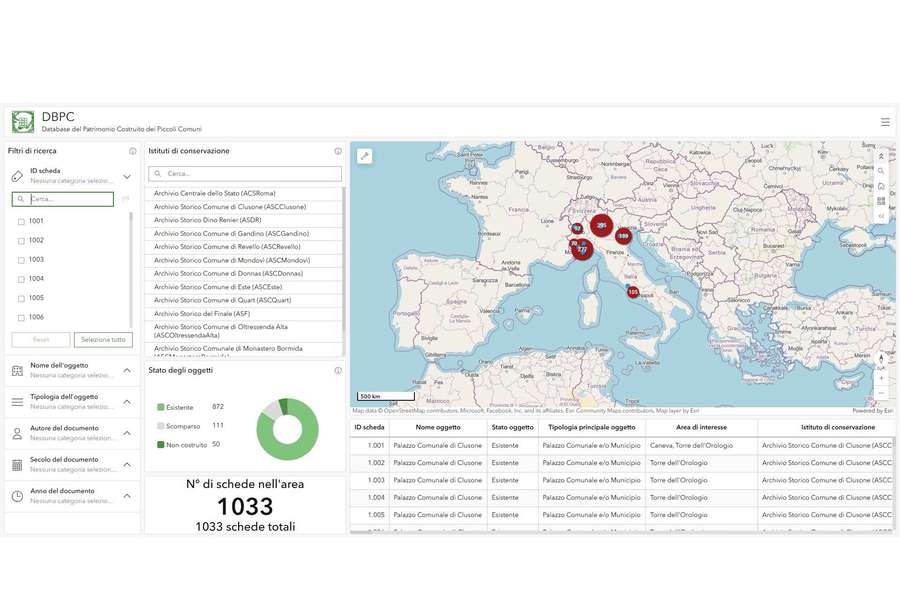
Task: Click info icon in Filtri di ricerca panel
Action: (x=133, y=151)
